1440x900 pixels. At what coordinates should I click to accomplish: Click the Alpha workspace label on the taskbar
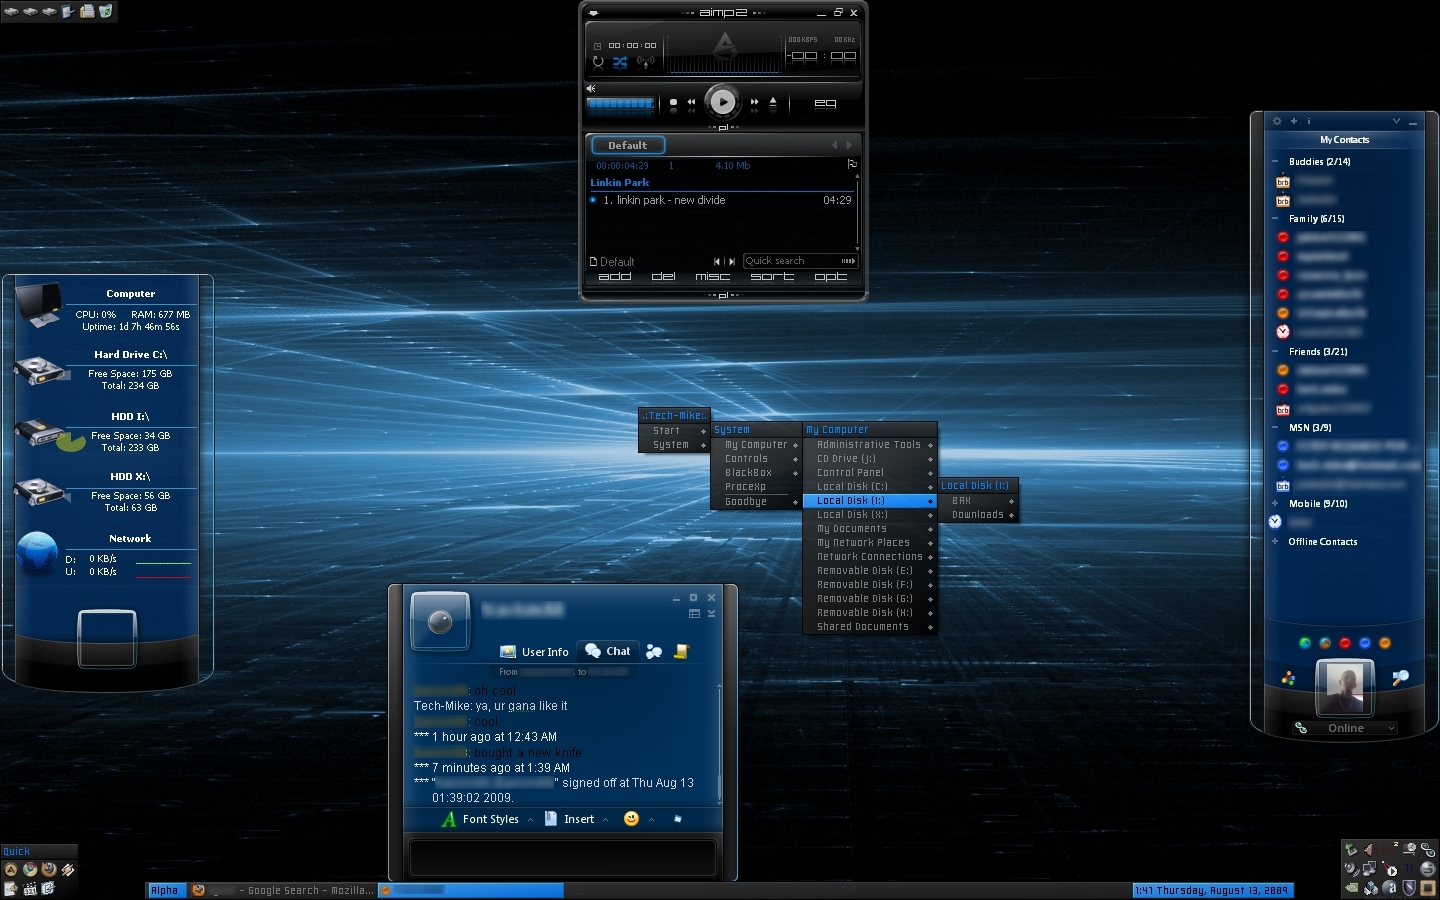(x=164, y=890)
